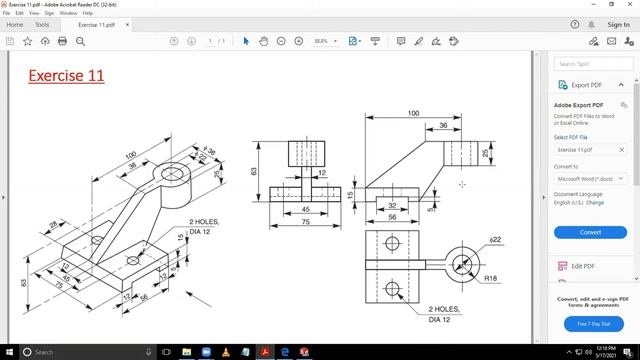Activate the hand pan tool

tap(264, 41)
